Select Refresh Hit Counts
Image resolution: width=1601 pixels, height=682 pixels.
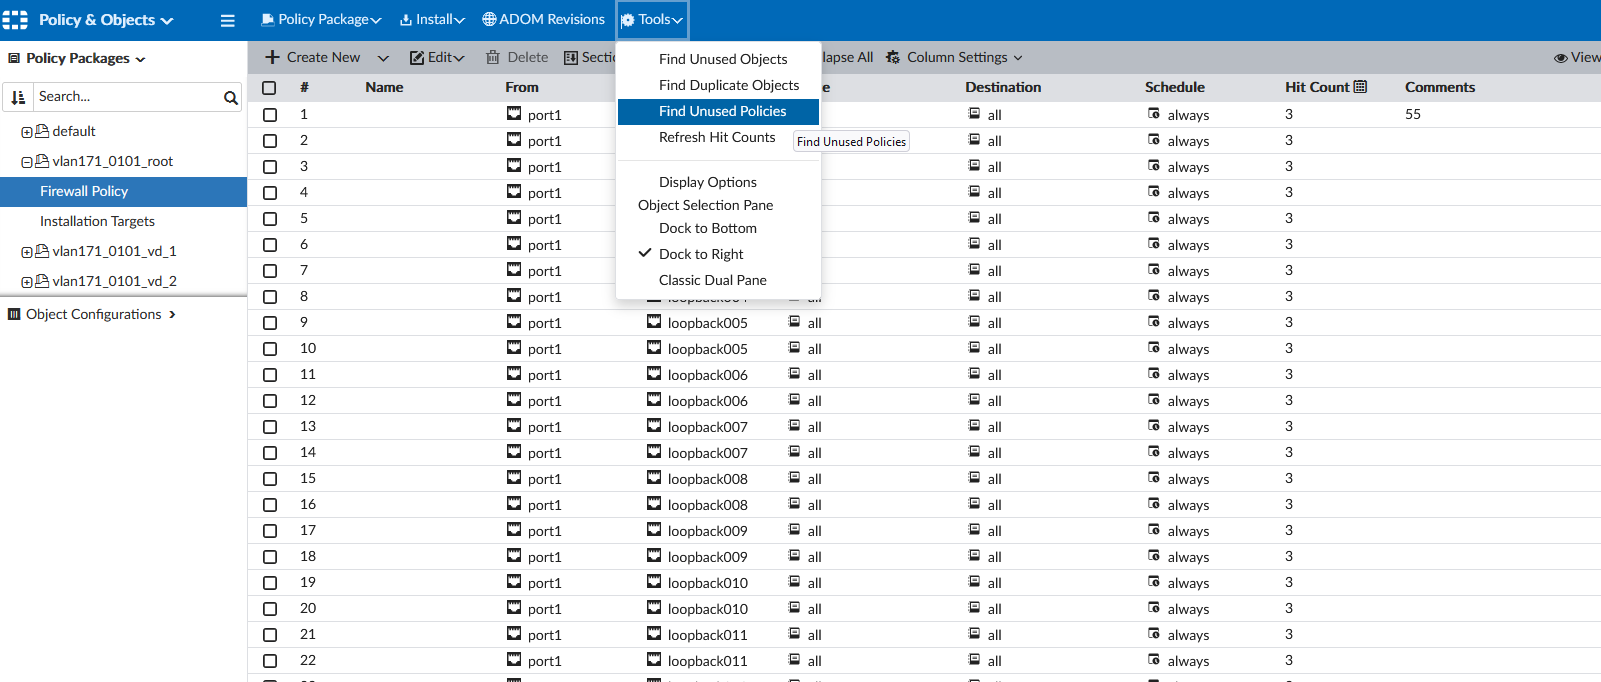click(717, 137)
